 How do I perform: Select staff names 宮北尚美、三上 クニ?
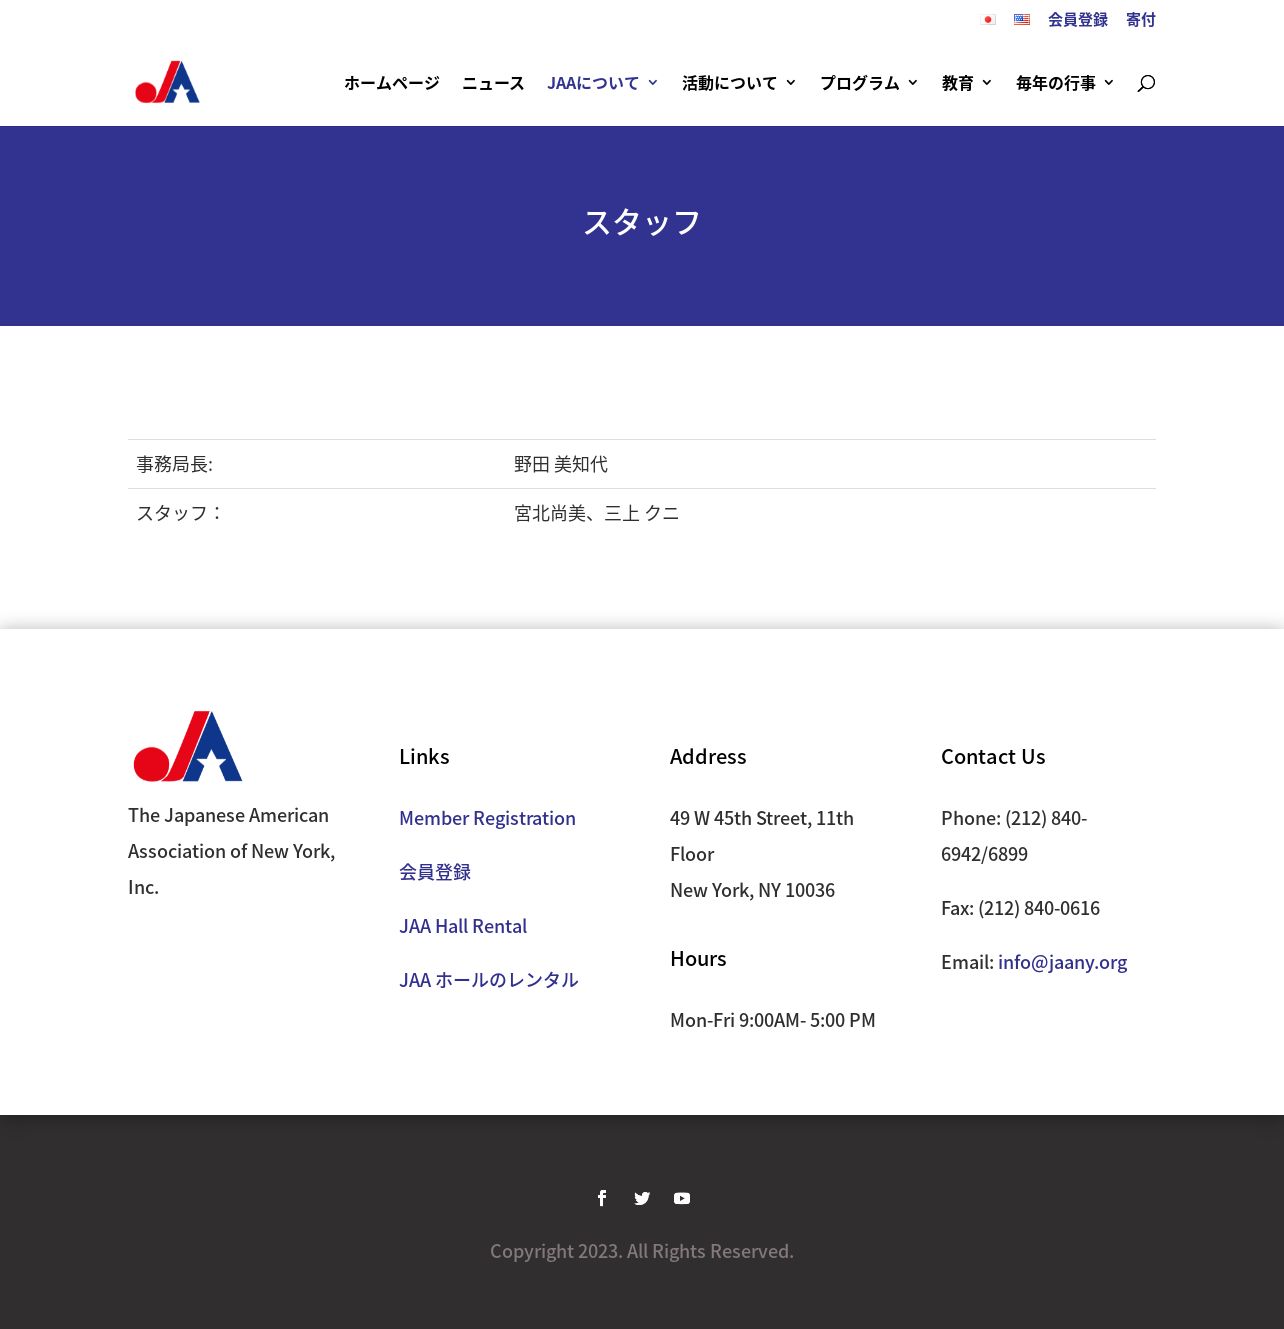[x=597, y=513]
